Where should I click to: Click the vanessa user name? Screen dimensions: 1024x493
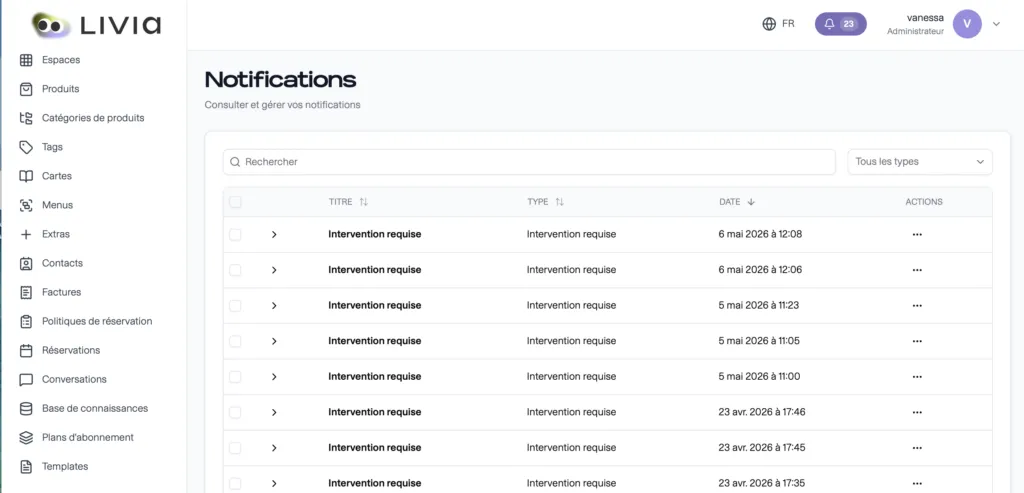tap(925, 18)
